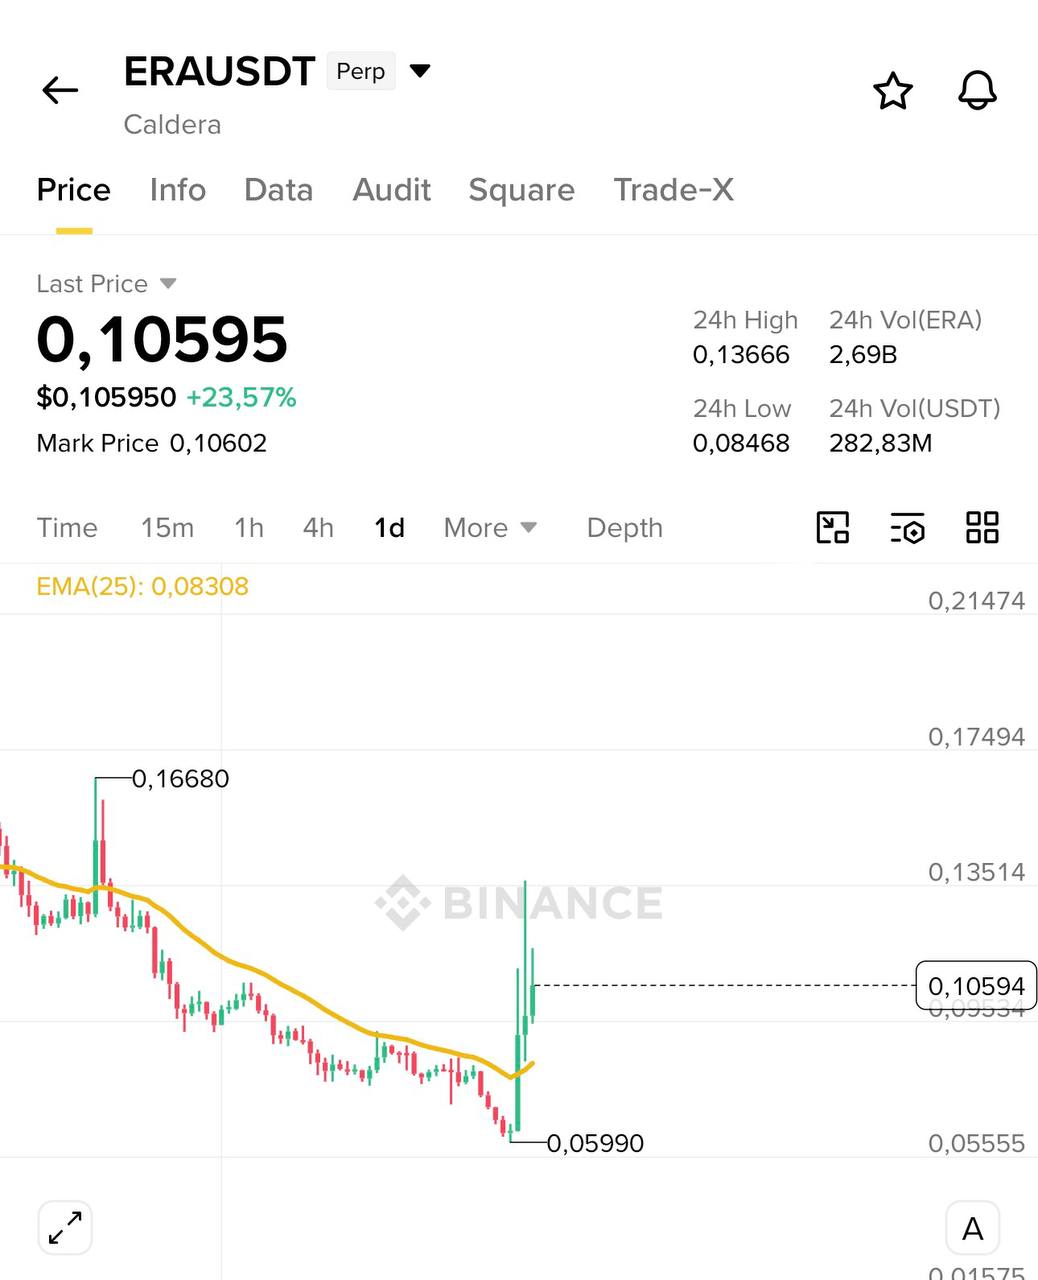Image resolution: width=1038 pixels, height=1280 pixels.
Task: Expand chart to fullscreen with arrows icon
Action: point(65,1227)
